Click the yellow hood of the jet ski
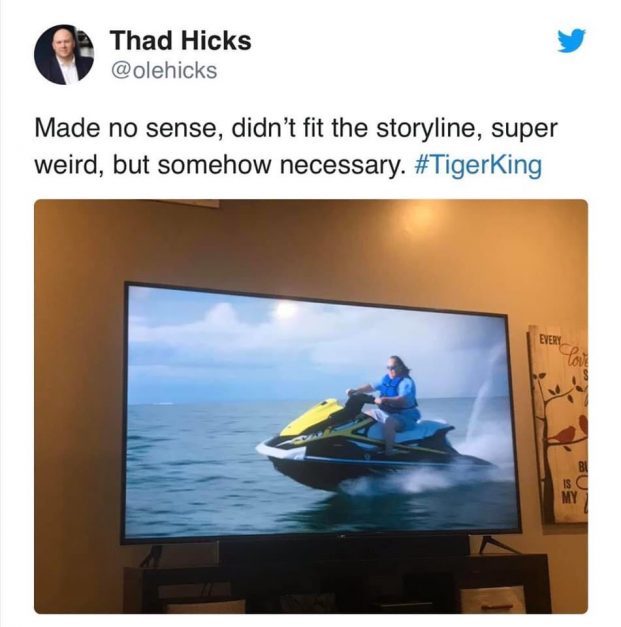 (313, 417)
